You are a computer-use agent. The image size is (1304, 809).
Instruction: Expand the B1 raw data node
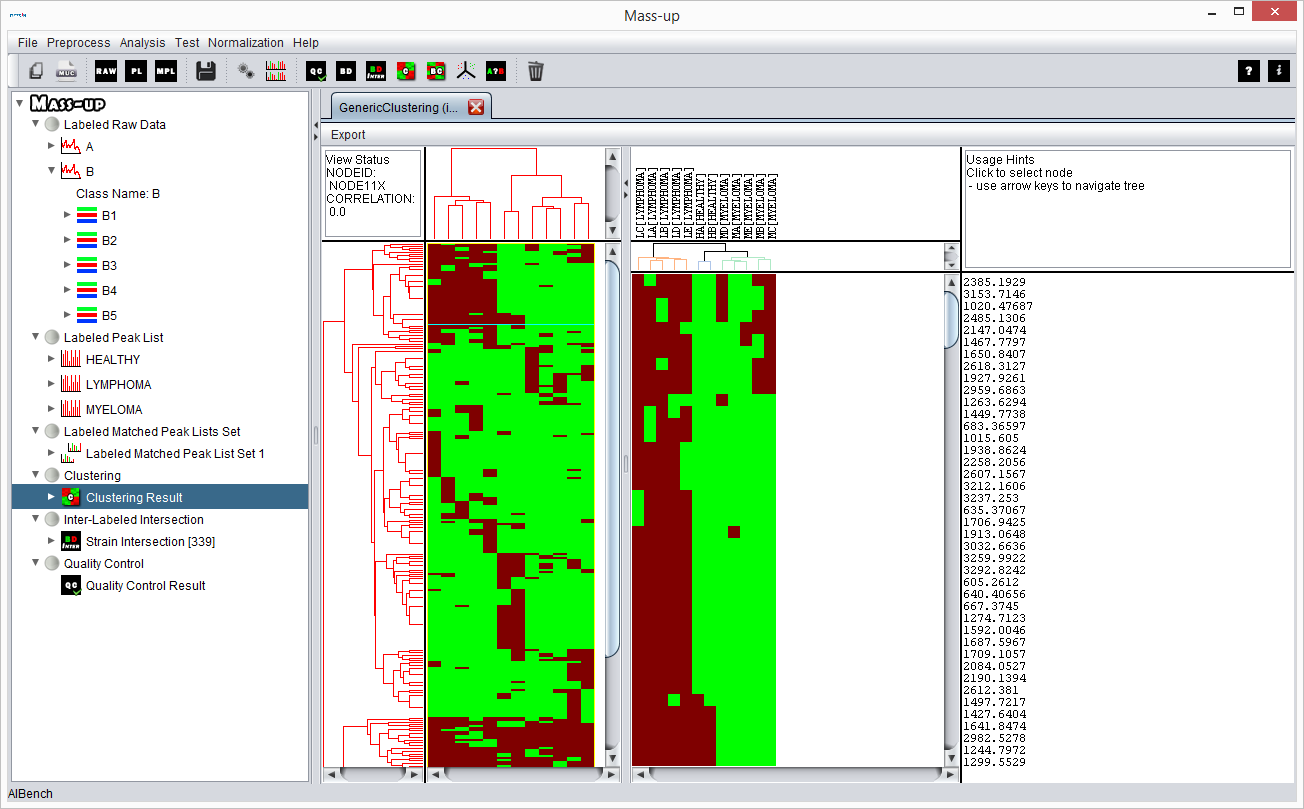[x=66, y=215]
